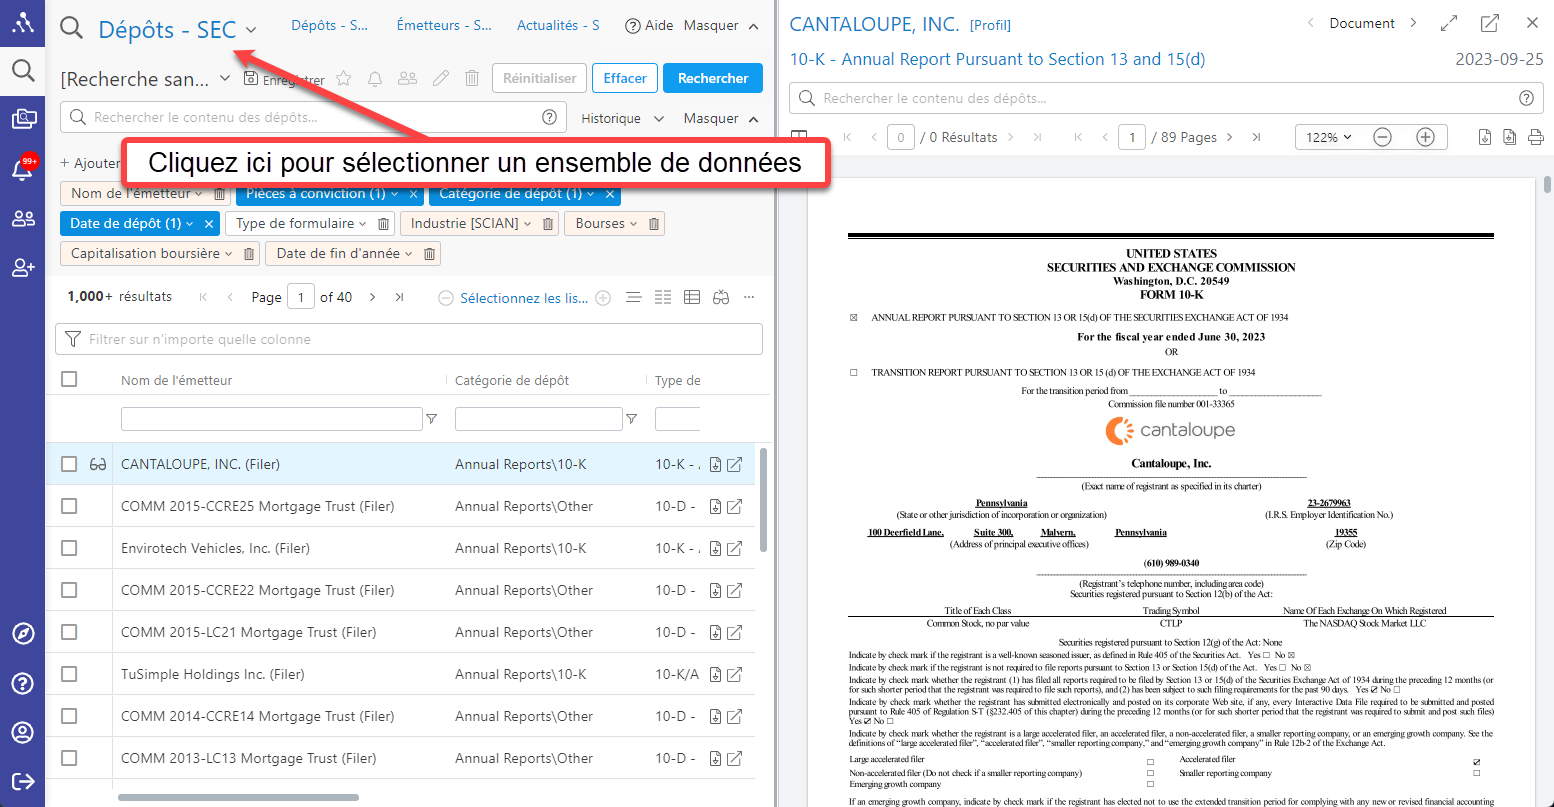Open notifications bell with 99+ badge
The image size is (1554, 807).
pyautogui.click(x=23, y=168)
